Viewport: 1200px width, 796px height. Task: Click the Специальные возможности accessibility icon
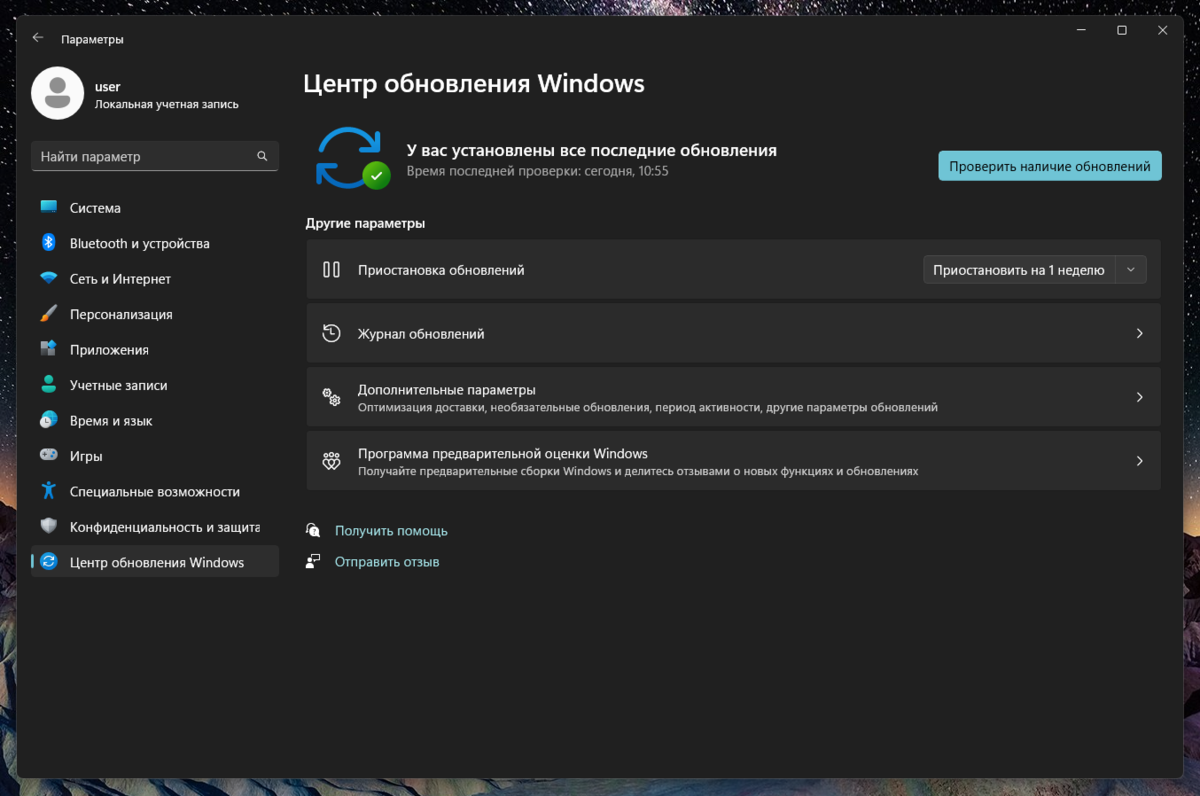pos(49,492)
